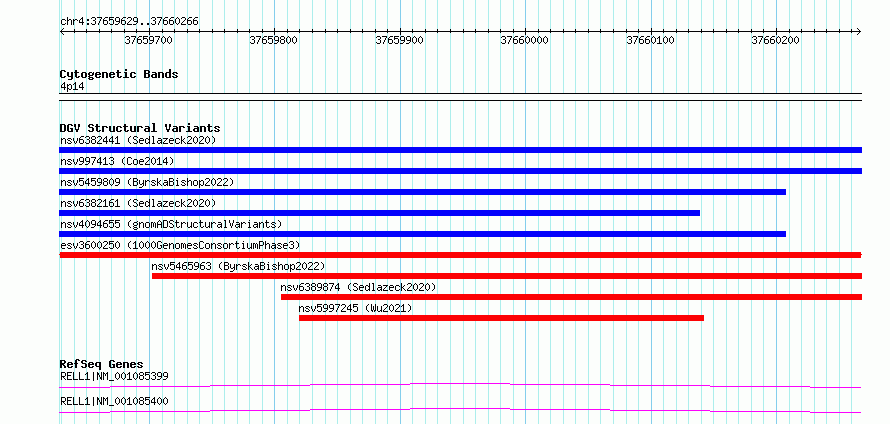
Task: Click label RELL1|NM_001085400
Action: coord(114,402)
